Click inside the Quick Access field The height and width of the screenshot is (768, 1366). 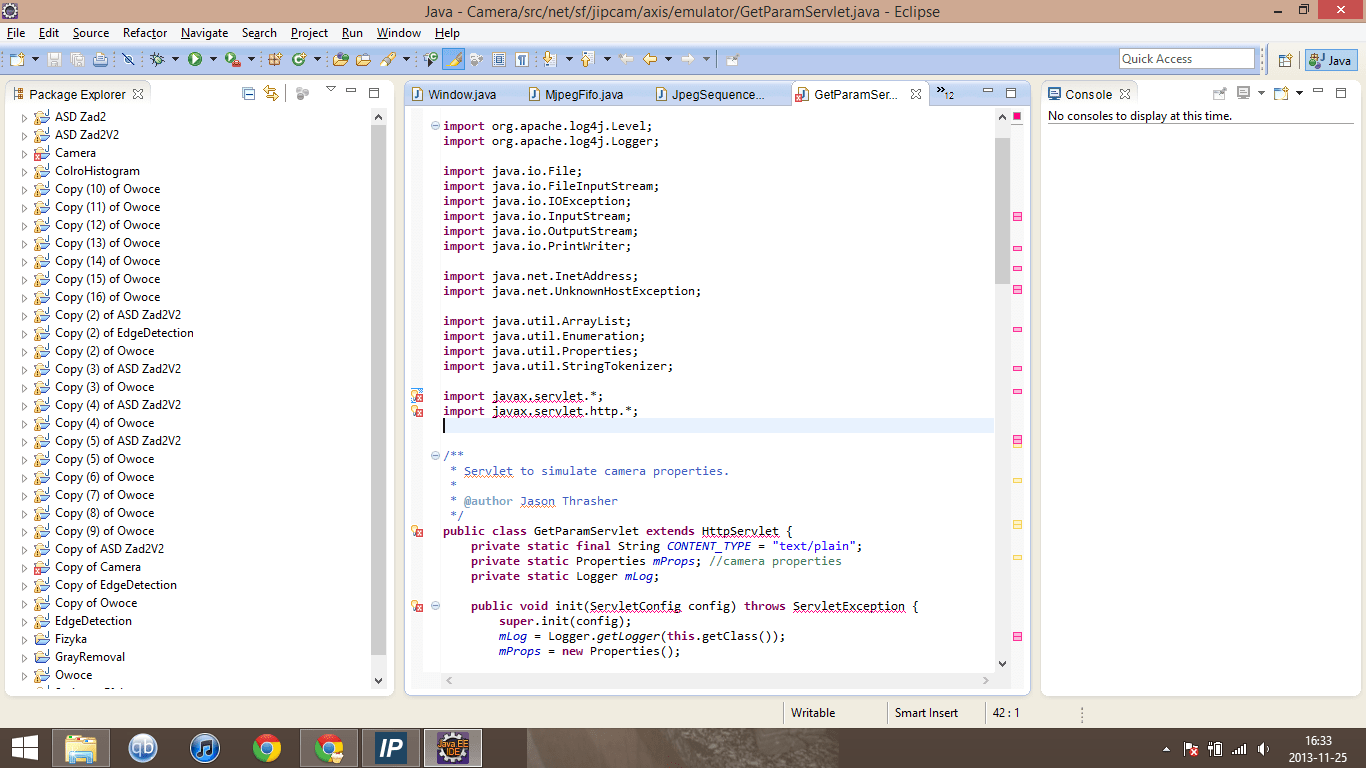coord(1187,58)
